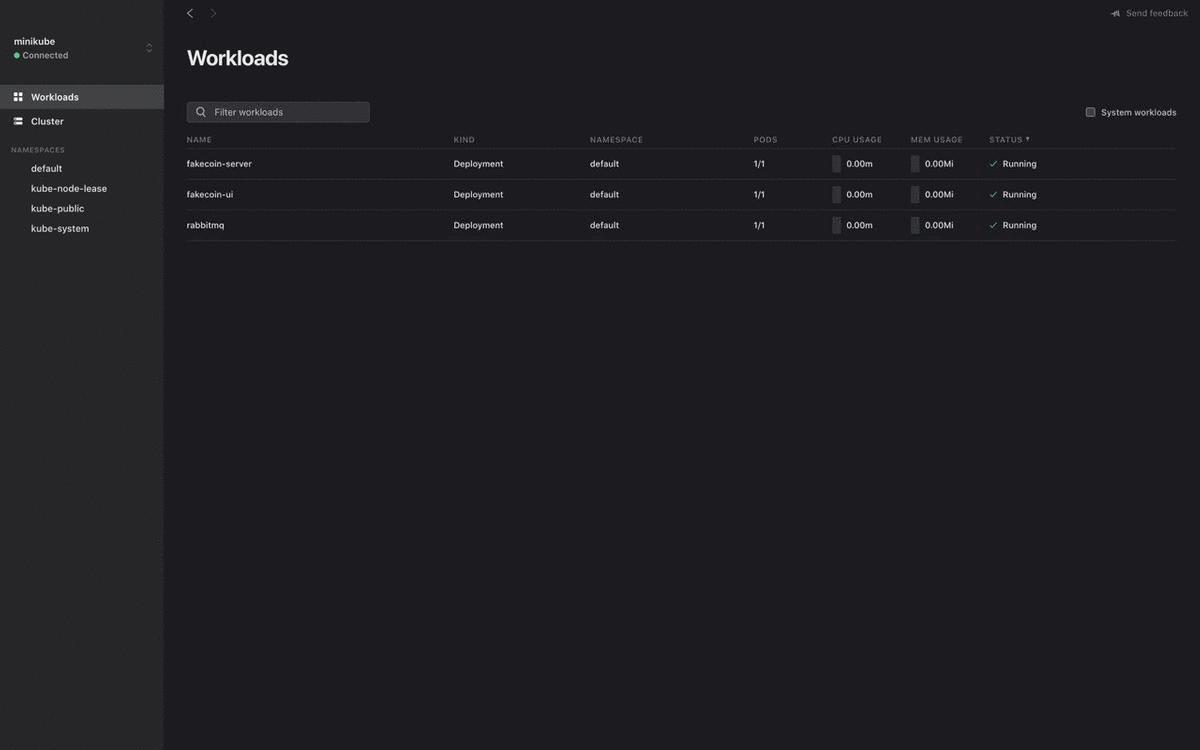Switch to the Cluster section
The height and width of the screenshot is (750, 1200).
(46, 120)
